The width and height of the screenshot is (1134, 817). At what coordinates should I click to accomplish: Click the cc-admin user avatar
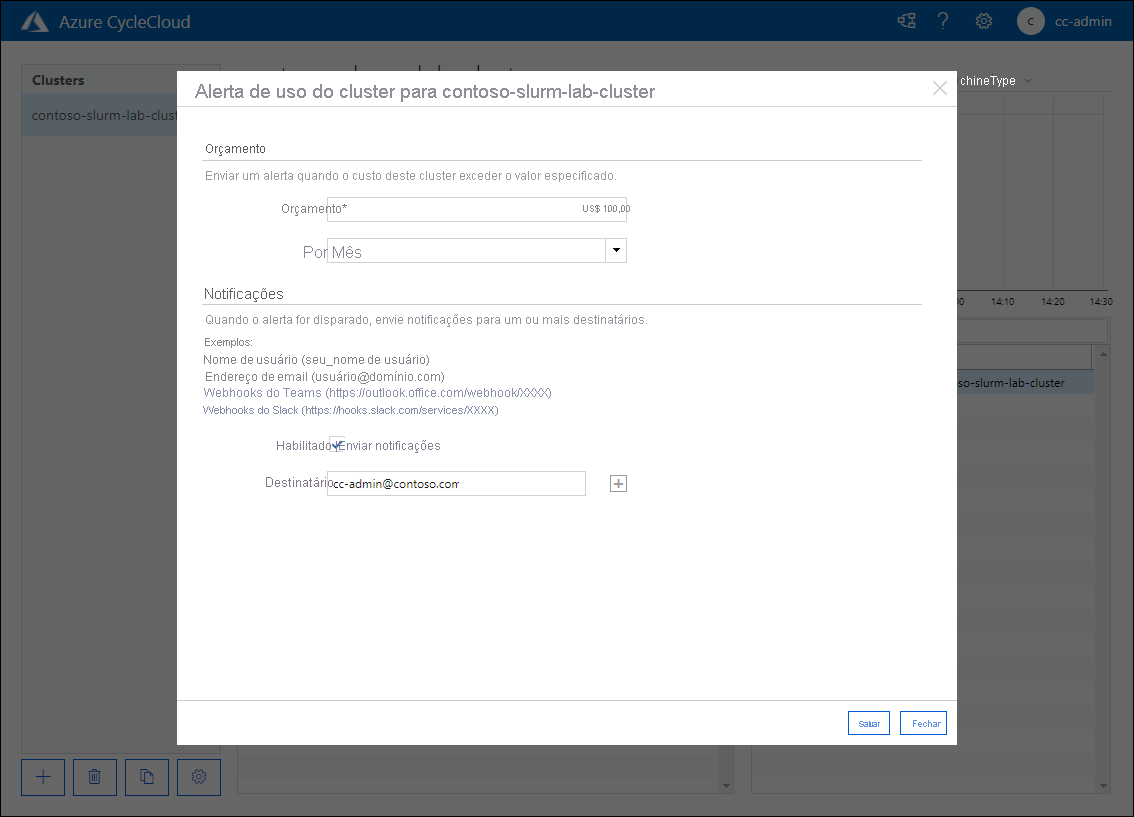point(1030,21)
